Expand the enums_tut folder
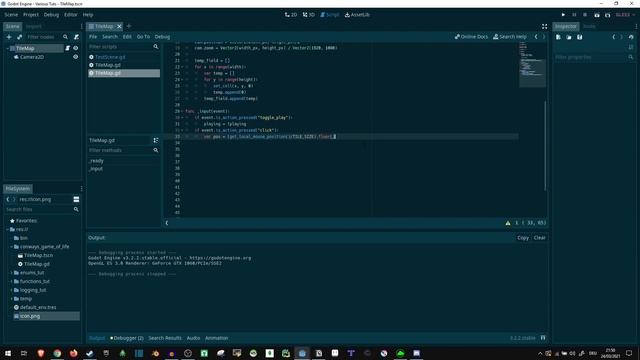 tap(11, 273)
